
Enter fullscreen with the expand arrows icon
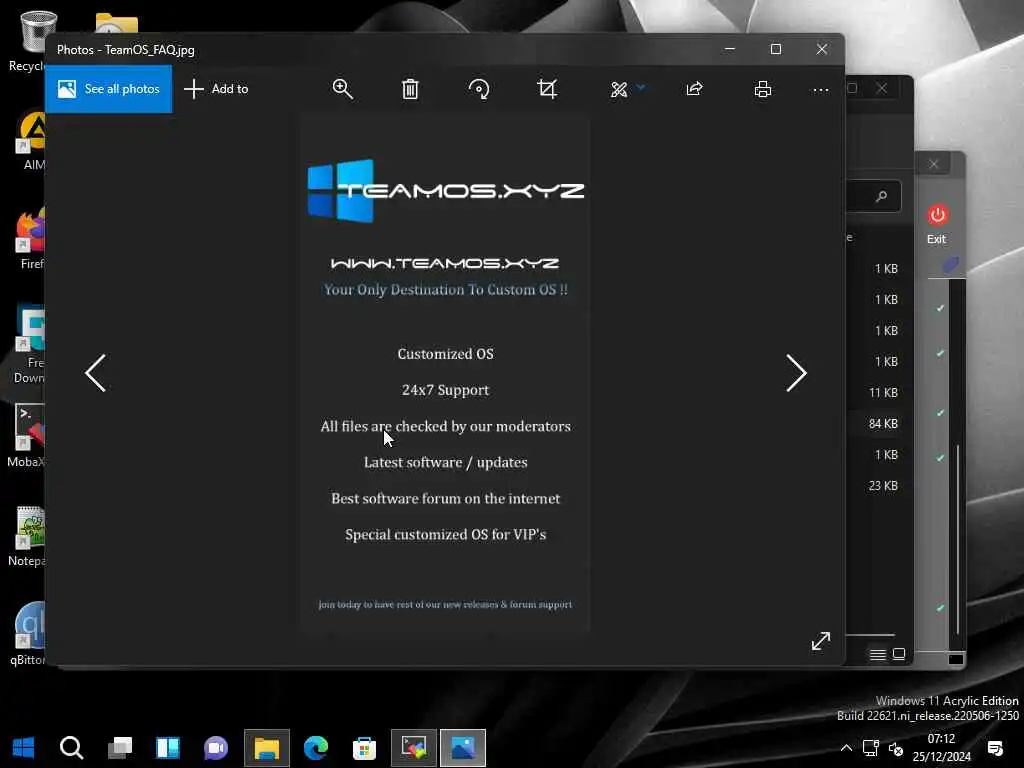(821, 641)
